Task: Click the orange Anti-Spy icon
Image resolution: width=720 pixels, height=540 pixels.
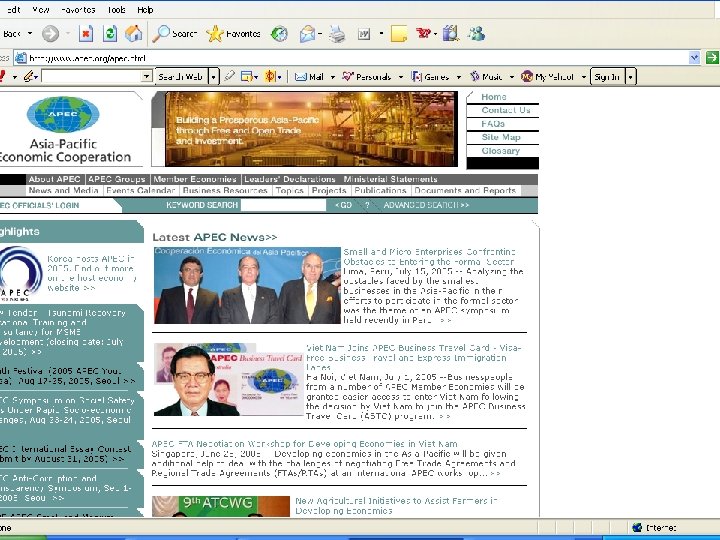Action: (270, 77)
